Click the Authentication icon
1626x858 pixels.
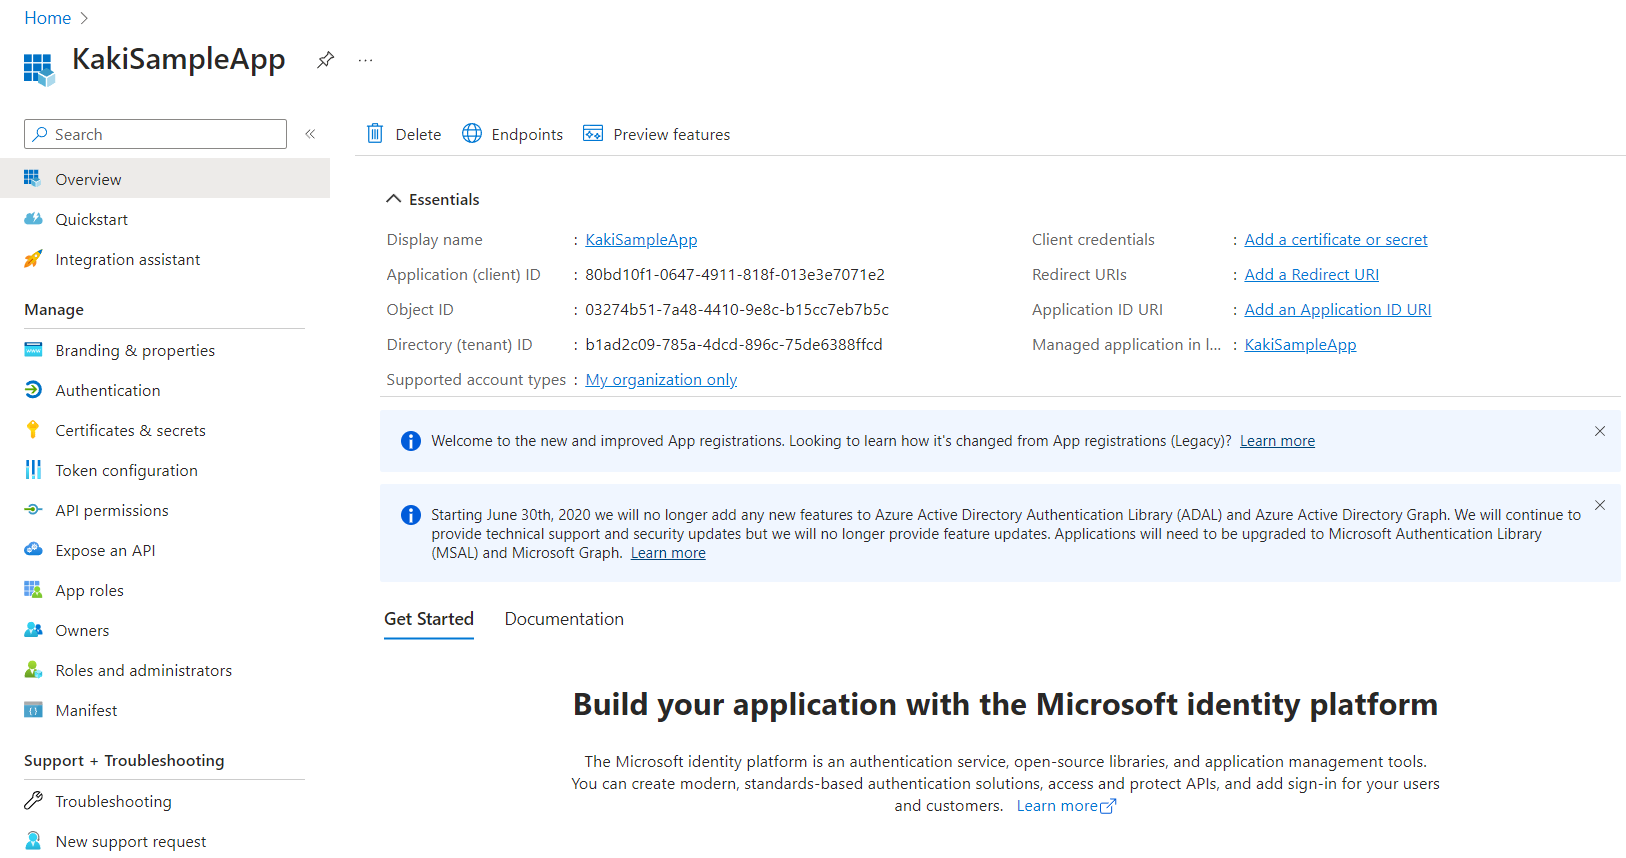pos(33,389)
